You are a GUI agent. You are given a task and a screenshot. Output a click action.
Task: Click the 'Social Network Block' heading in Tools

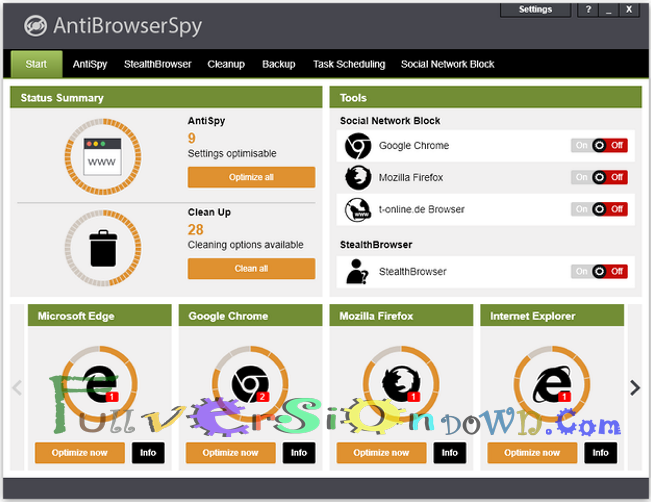coord(390,121)
